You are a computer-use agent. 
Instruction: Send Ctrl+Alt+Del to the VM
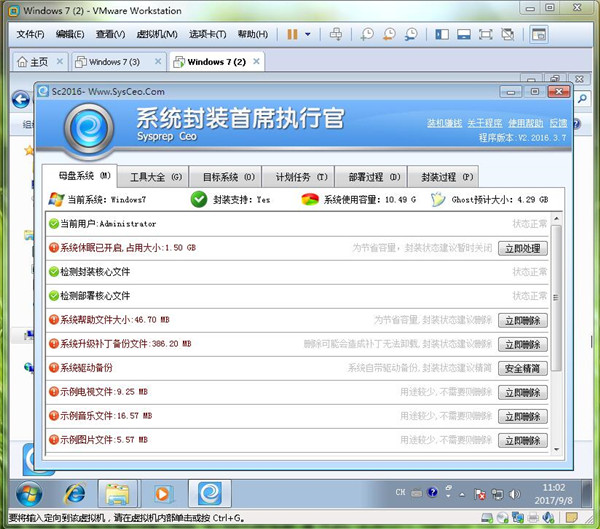(336, 34)
